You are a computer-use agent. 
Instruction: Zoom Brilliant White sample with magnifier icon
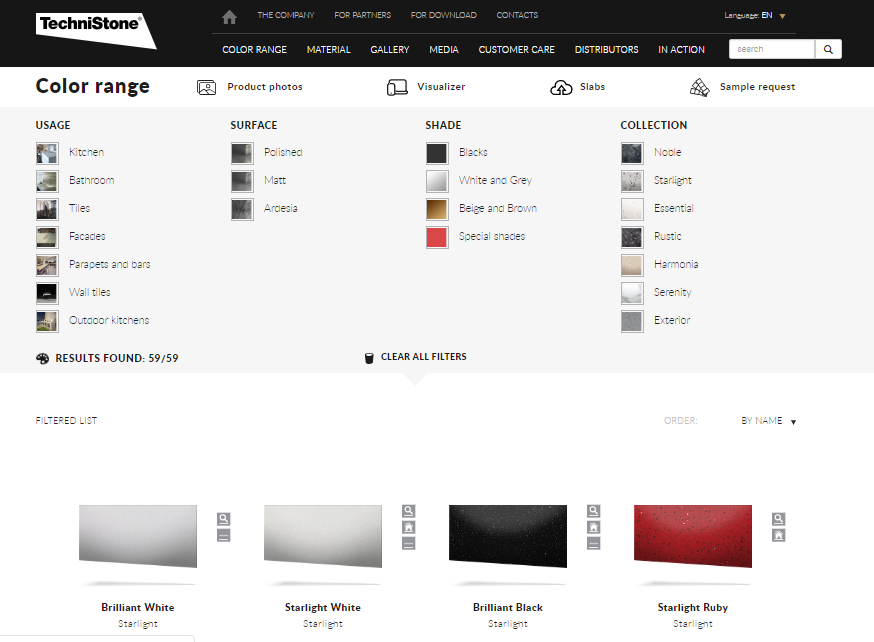224,519
